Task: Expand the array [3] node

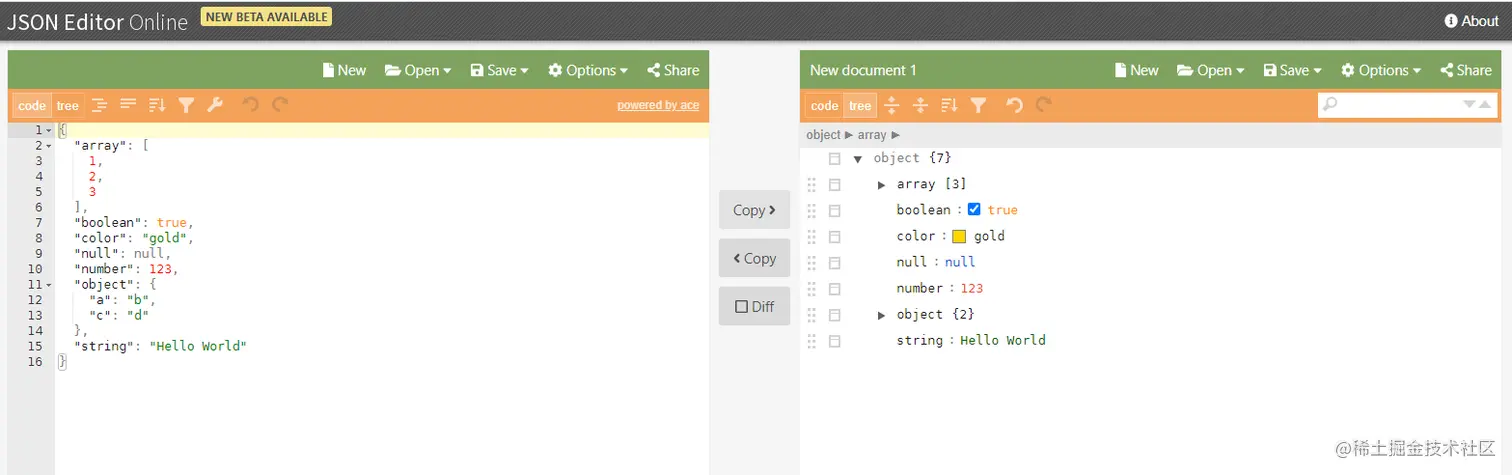Action: [x=881, y=185]
